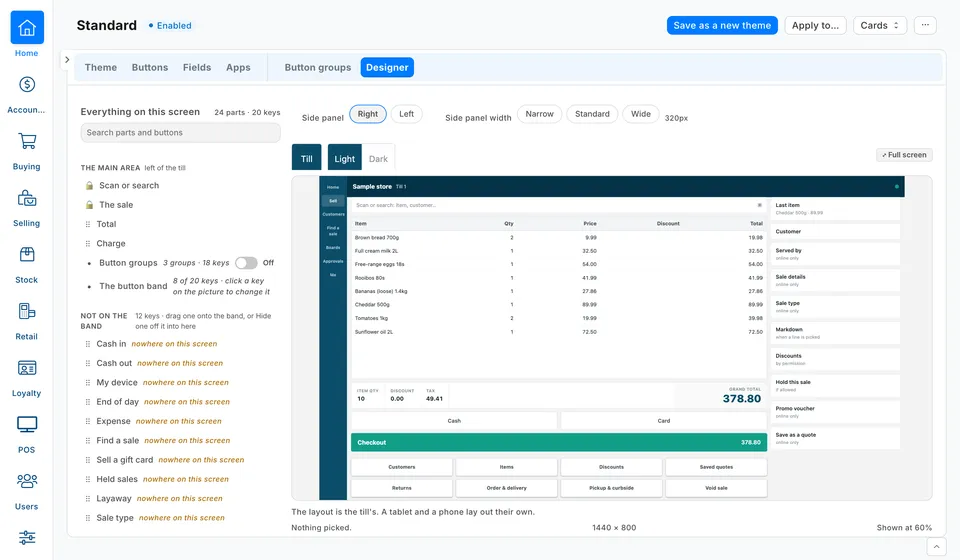The image size is (960, 560).
Task: Grab the drag handle beside Cash in
Action: [88, 344]
